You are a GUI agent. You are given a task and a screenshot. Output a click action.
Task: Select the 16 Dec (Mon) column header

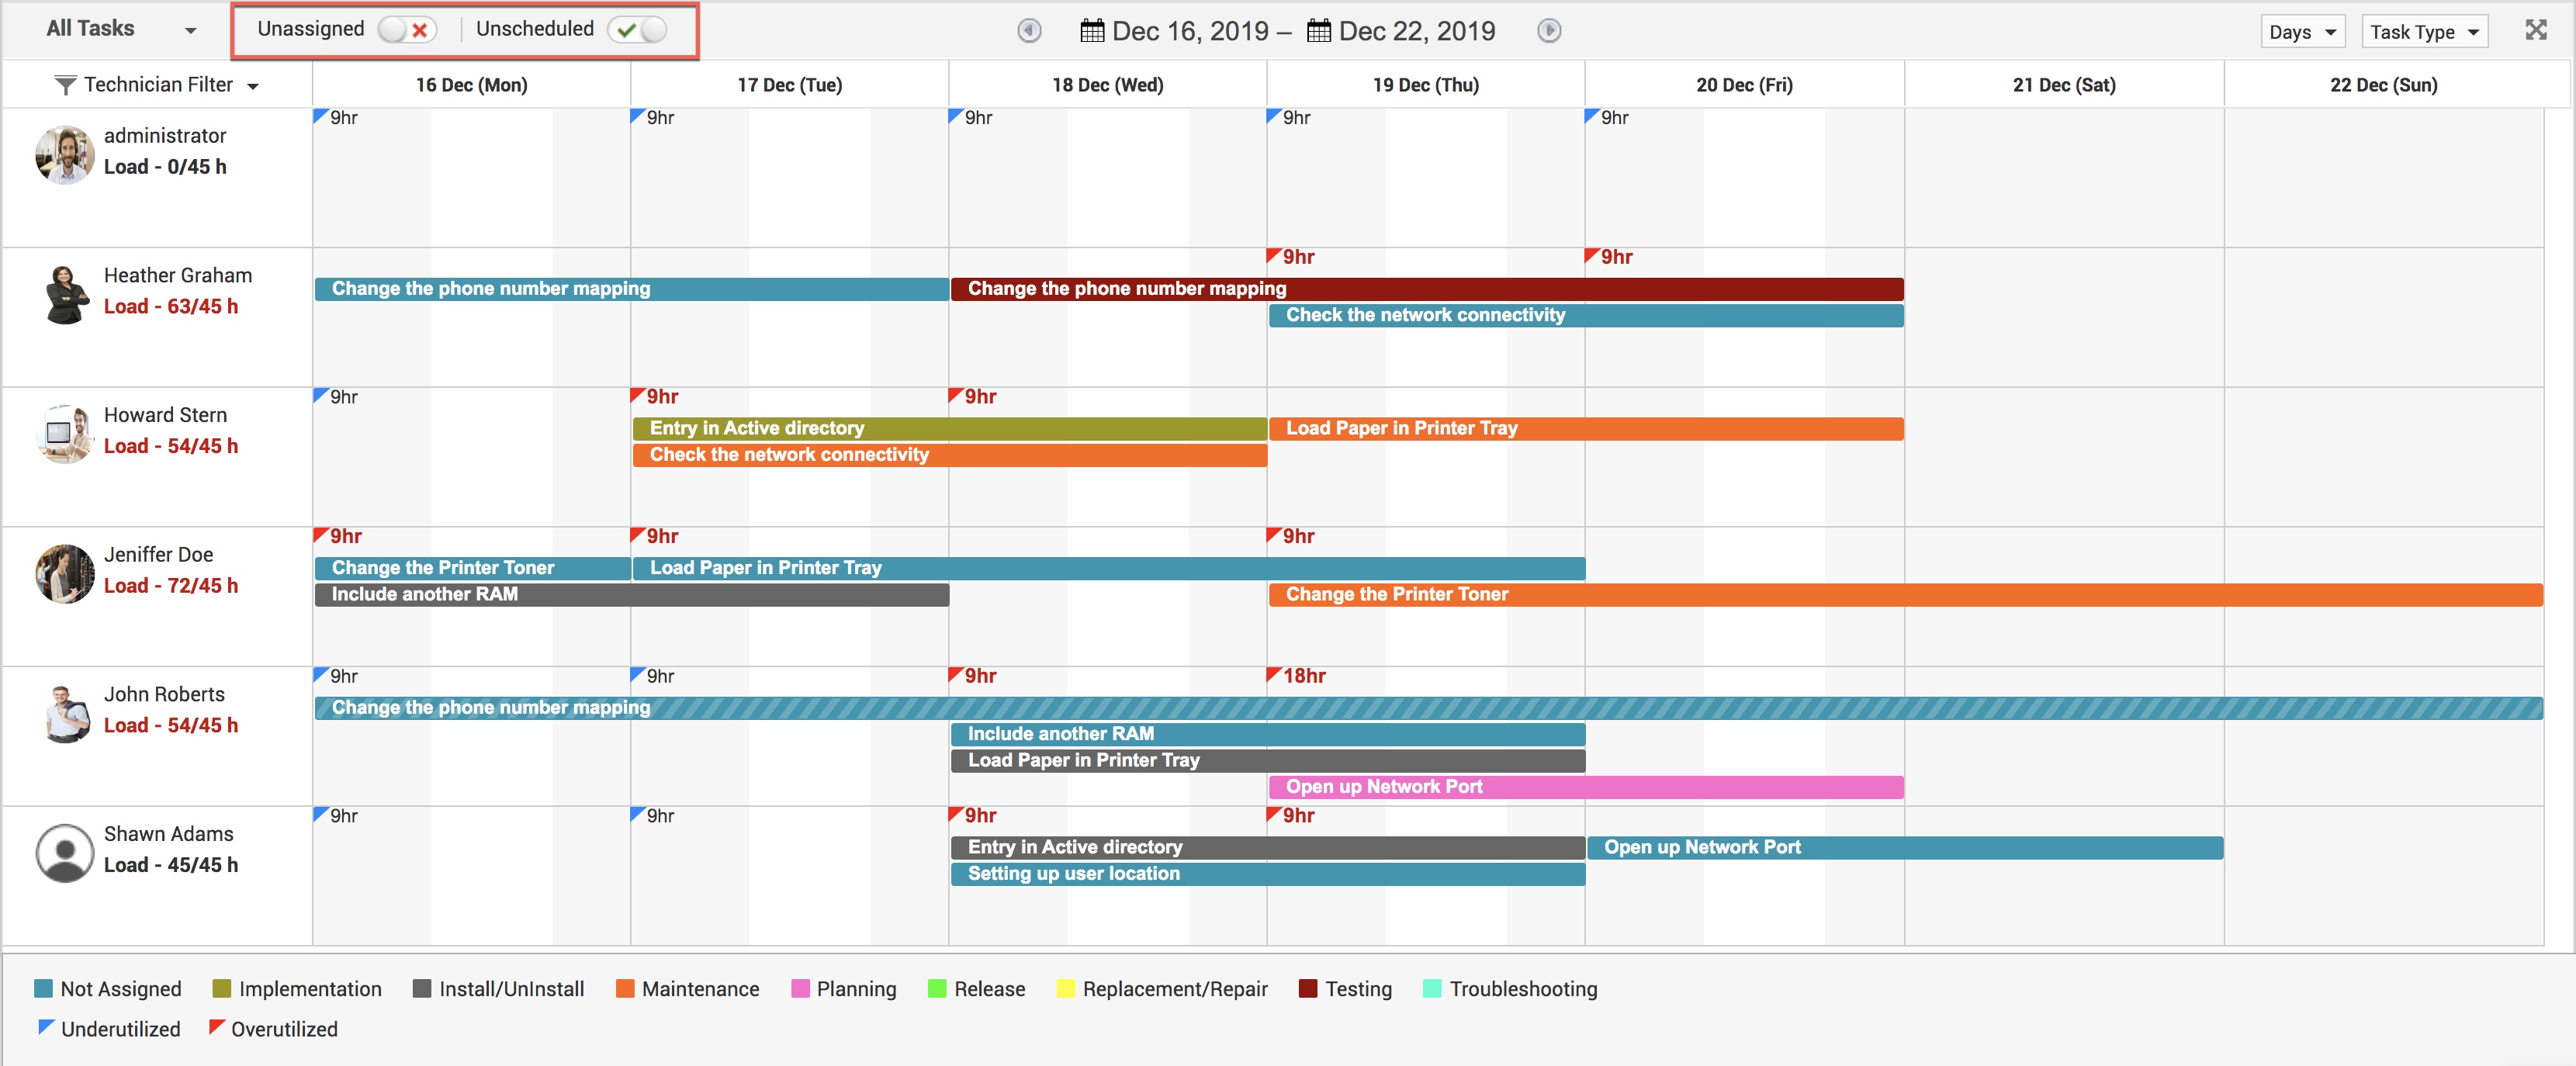pos(471,85)
